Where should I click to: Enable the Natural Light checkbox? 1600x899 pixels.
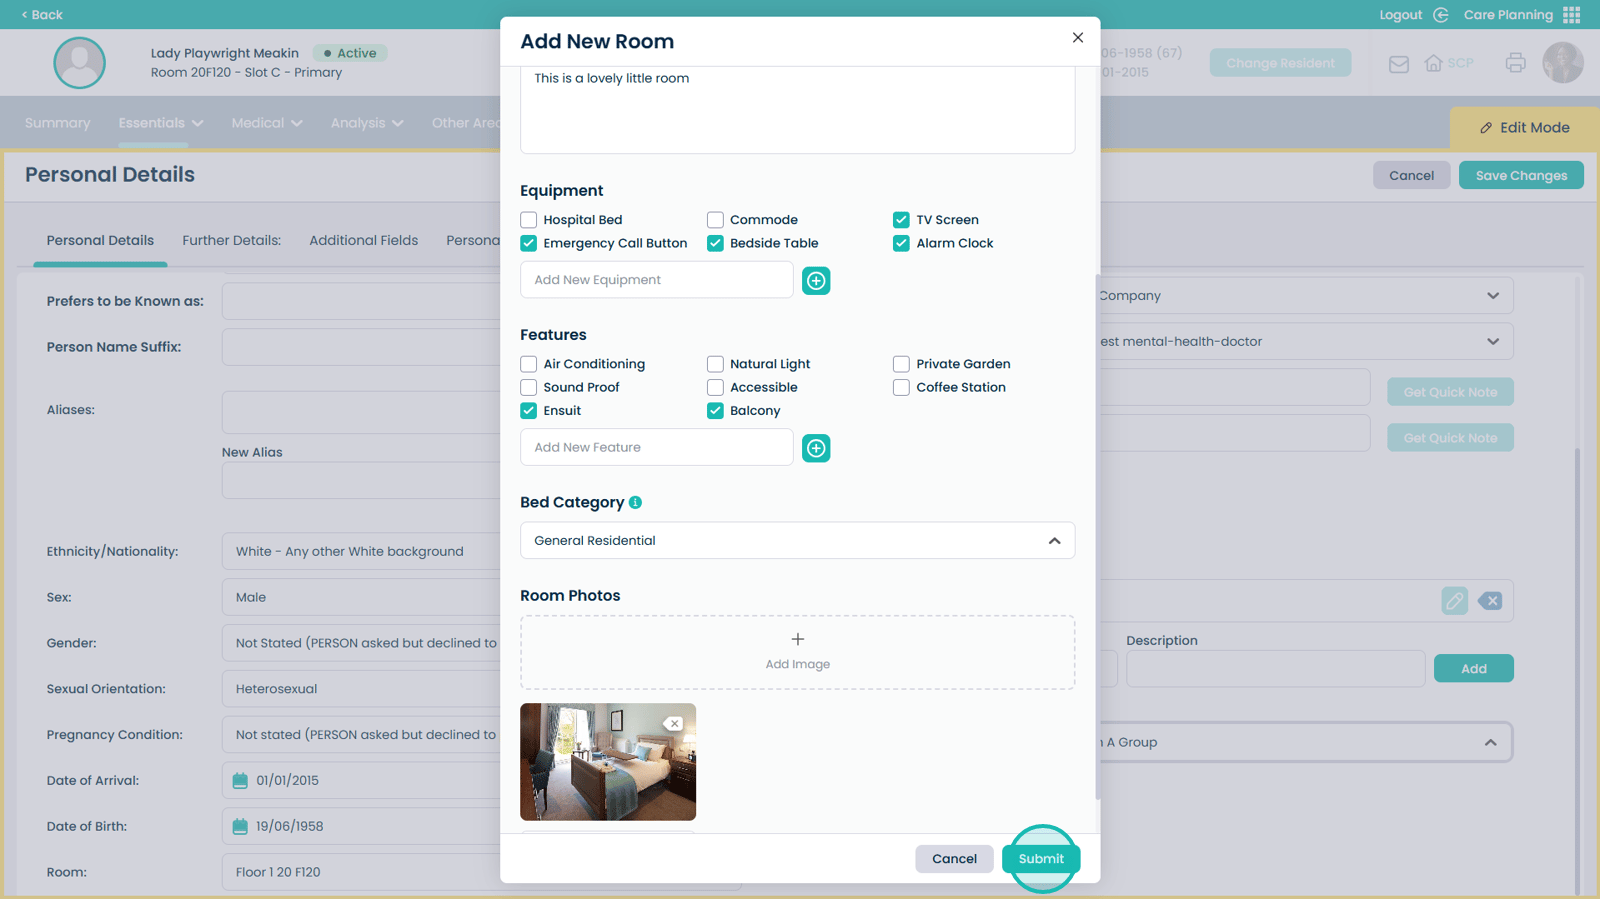click(715, 364)
